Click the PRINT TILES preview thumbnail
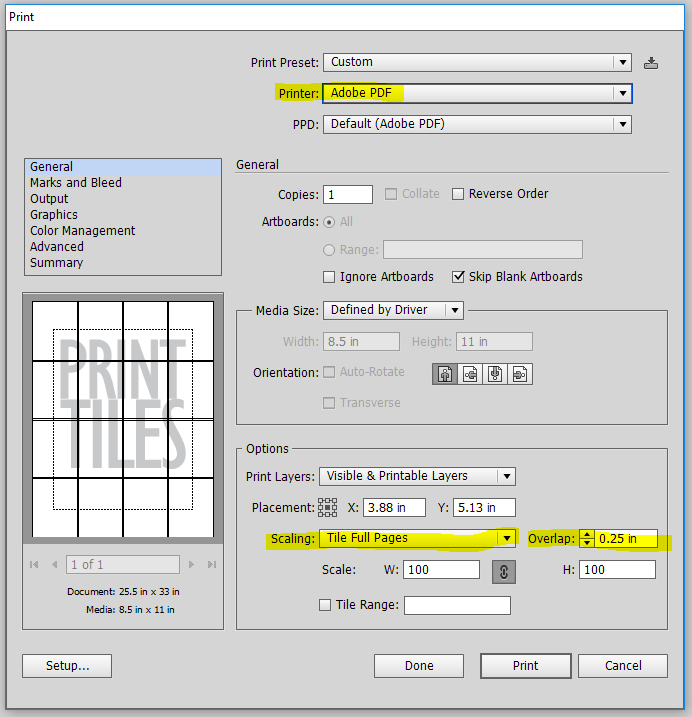692x717 pixels. [x=123, y=419]
